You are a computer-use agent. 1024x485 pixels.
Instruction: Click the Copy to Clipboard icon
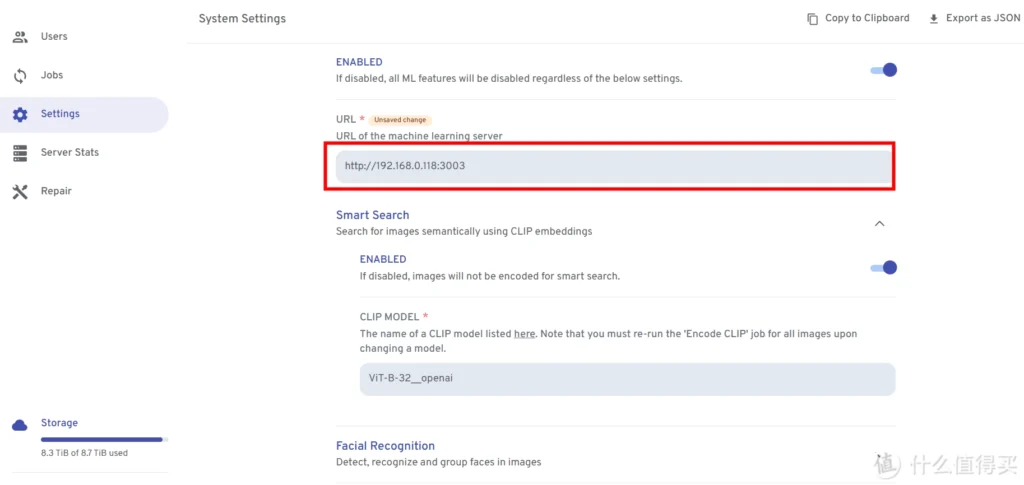pos(812,19)
